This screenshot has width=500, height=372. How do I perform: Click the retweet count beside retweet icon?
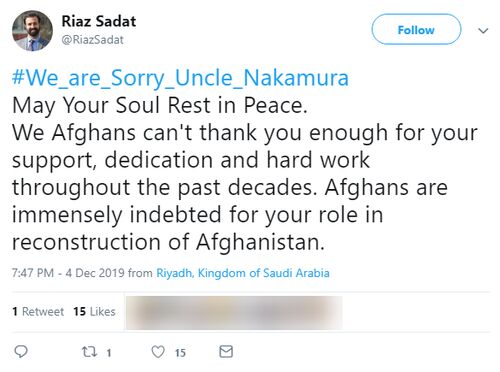pos(109,353)
